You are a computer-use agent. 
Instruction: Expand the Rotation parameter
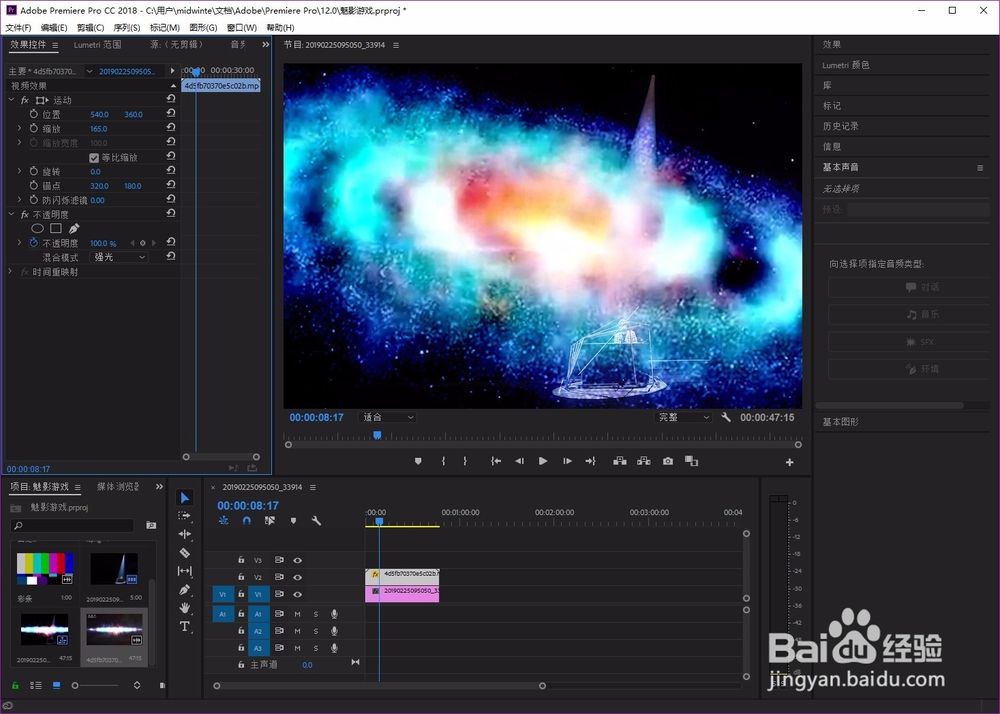[19, 171]
